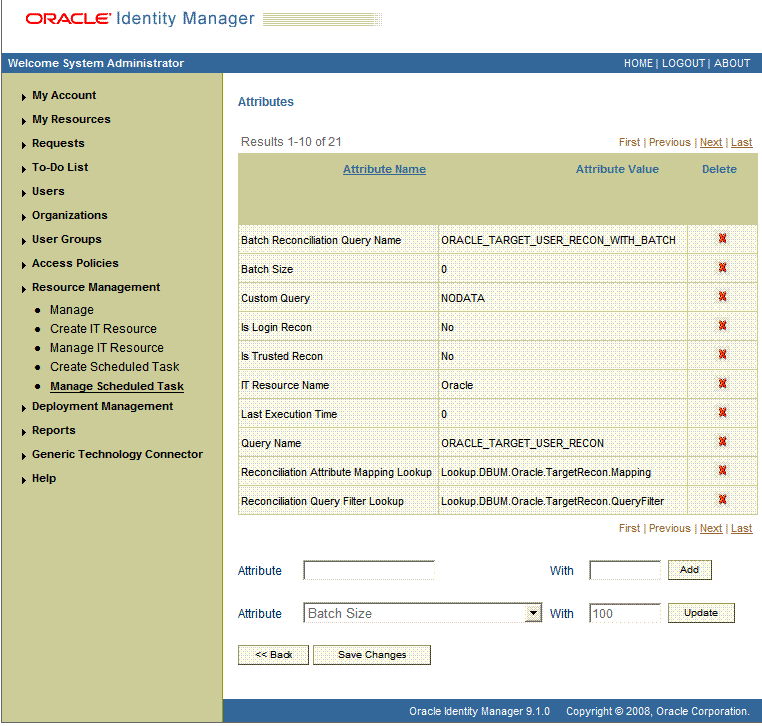
Task: Expand the Access Policies arrow
Action: tap(23, 265)
